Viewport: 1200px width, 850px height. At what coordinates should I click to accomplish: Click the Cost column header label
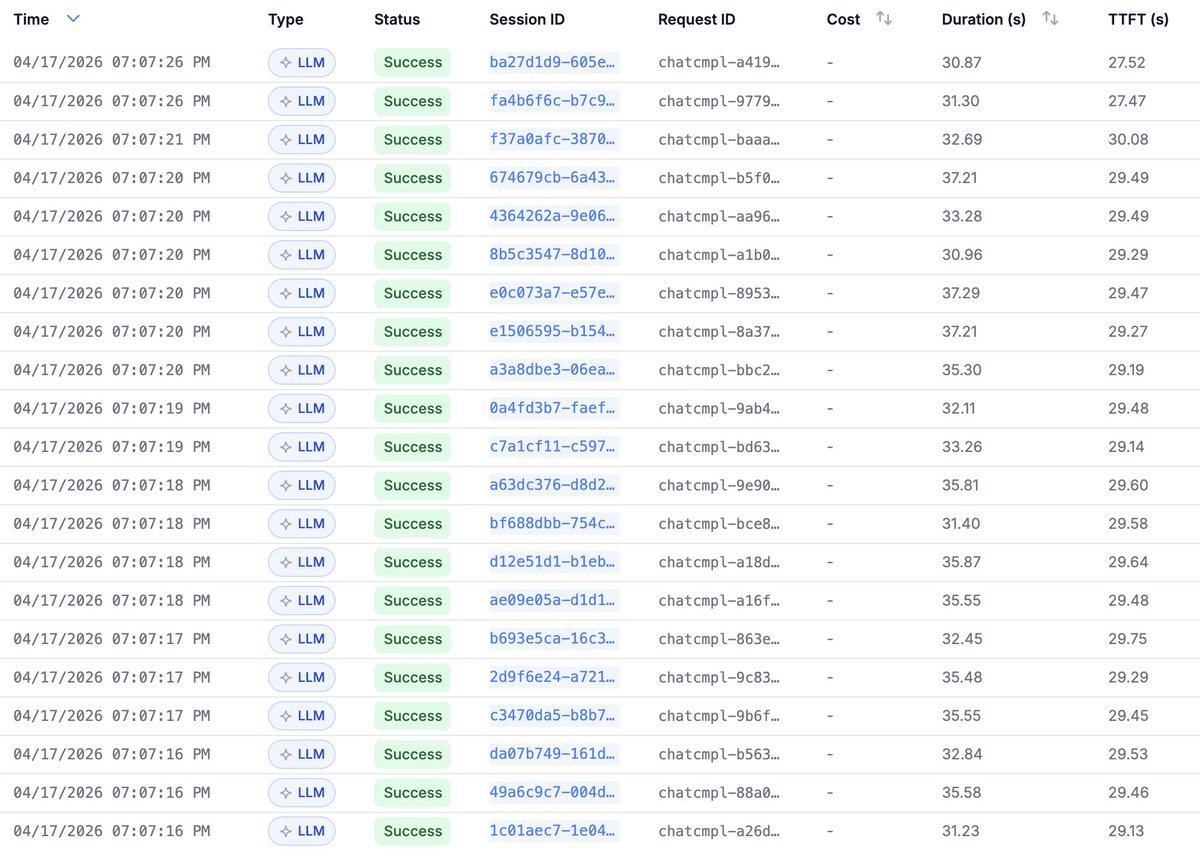[843, 19]
